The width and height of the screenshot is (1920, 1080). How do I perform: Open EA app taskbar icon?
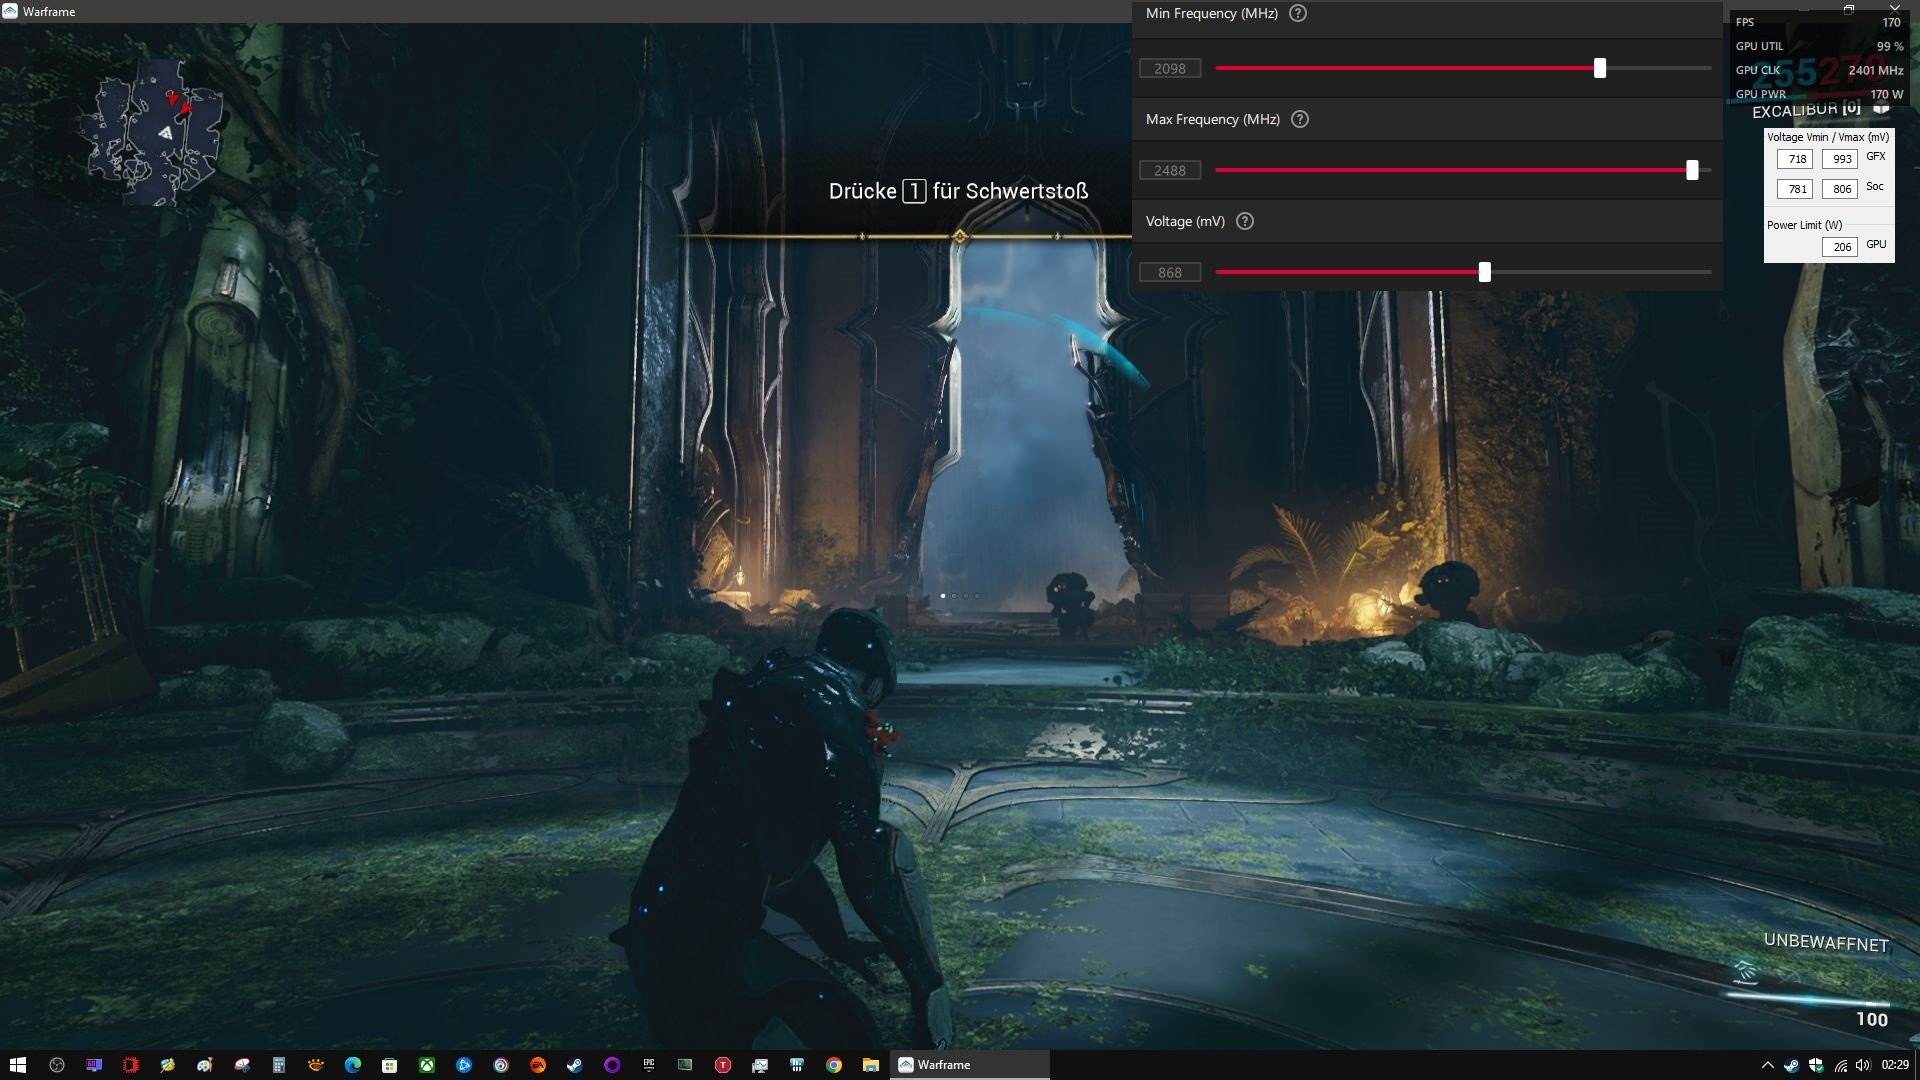click(538, 1065)
